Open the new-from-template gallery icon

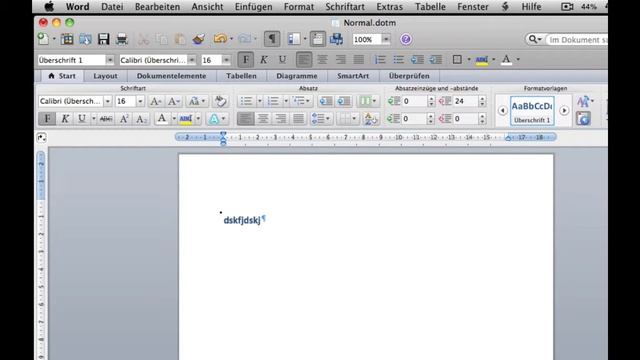click(x=67, y=39)
